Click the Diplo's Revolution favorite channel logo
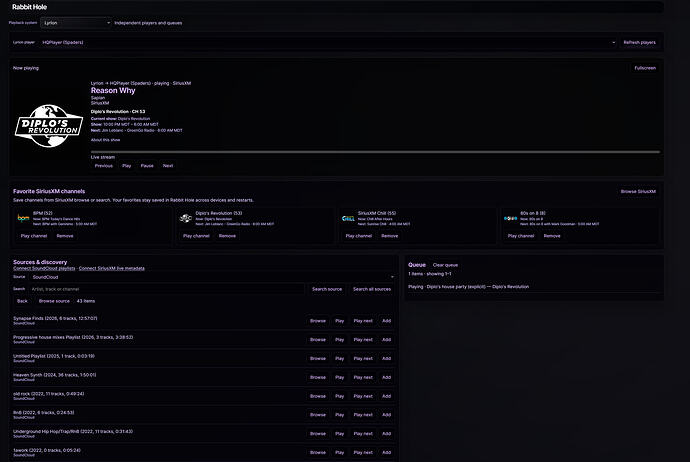690x462 pixels. coord(186,218)
